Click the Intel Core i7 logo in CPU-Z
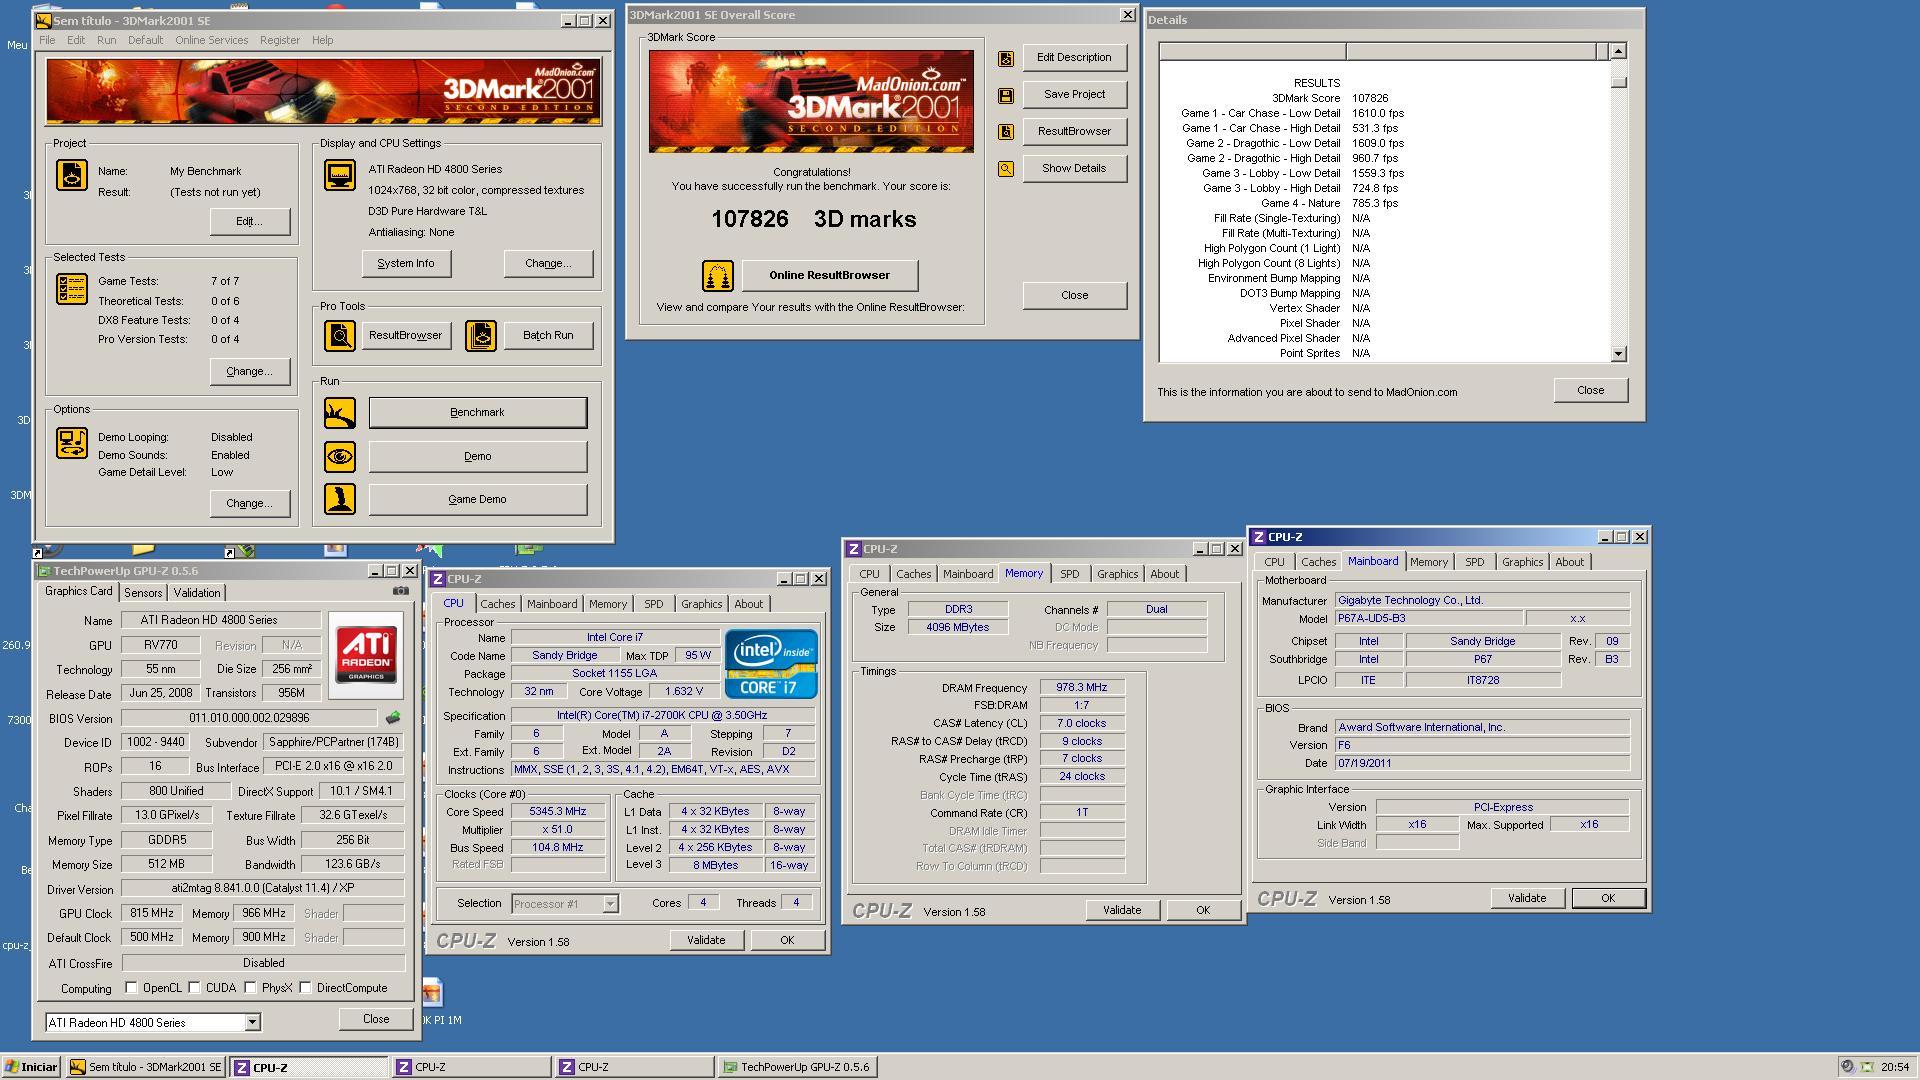 point(771,664)
